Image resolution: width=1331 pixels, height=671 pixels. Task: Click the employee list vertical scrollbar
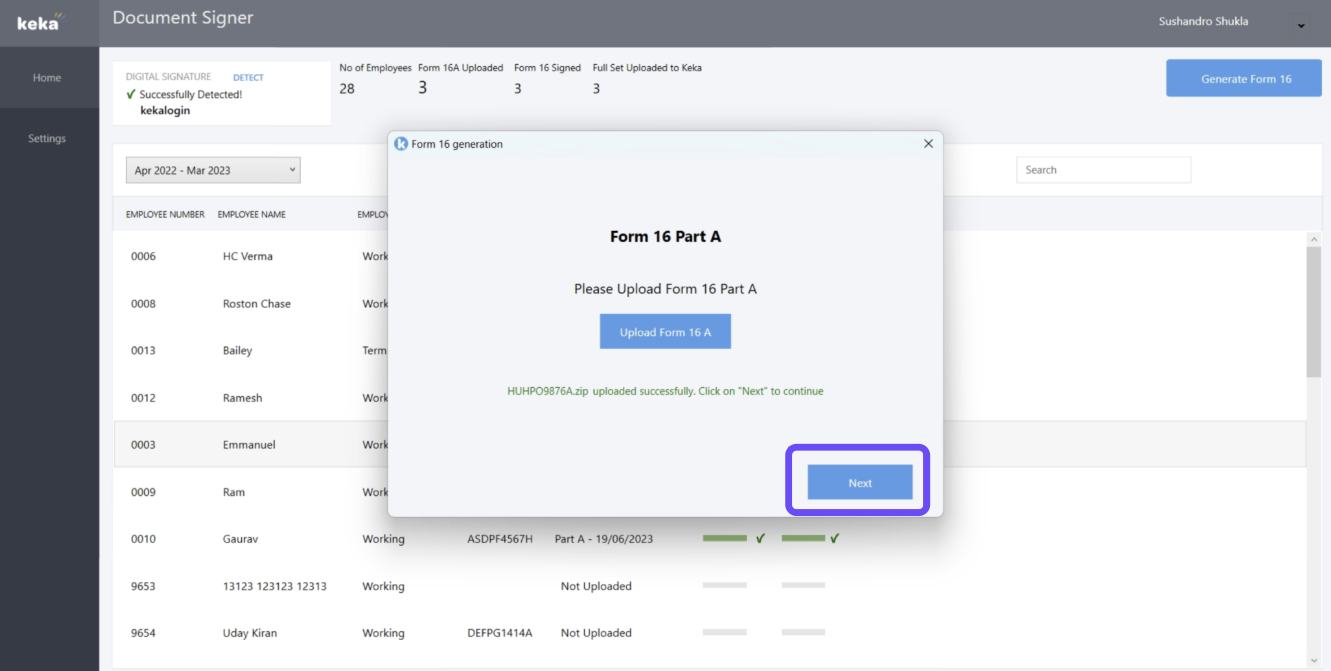click(x=1313, y=310)
